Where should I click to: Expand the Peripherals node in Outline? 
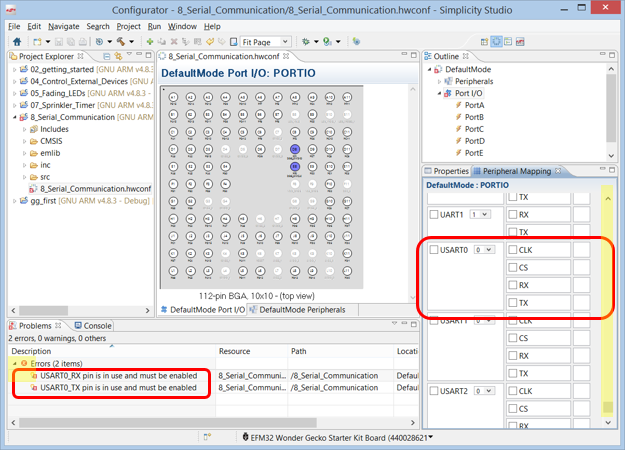click(x=439, y=81)
